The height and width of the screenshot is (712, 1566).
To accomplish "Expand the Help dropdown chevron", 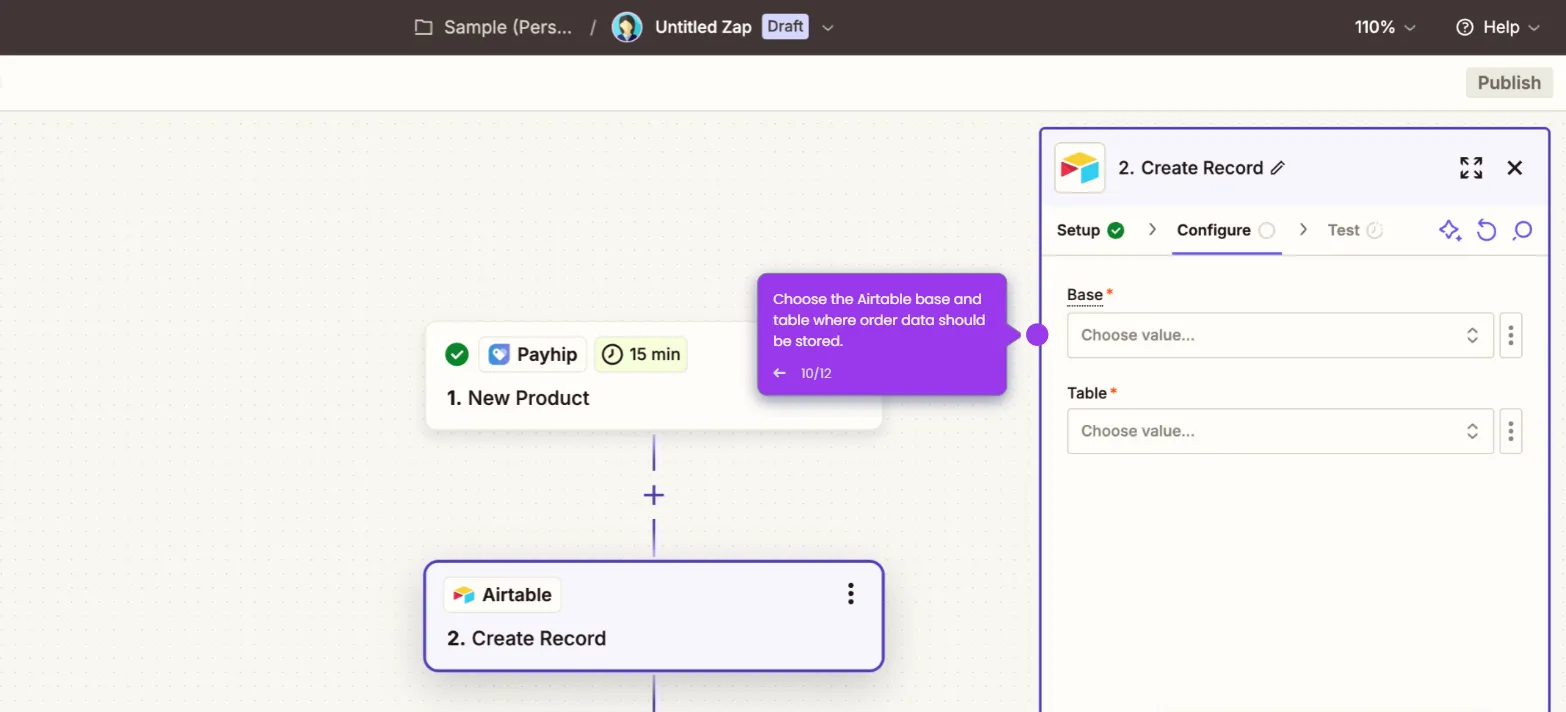I will (x=1534, y=28).
